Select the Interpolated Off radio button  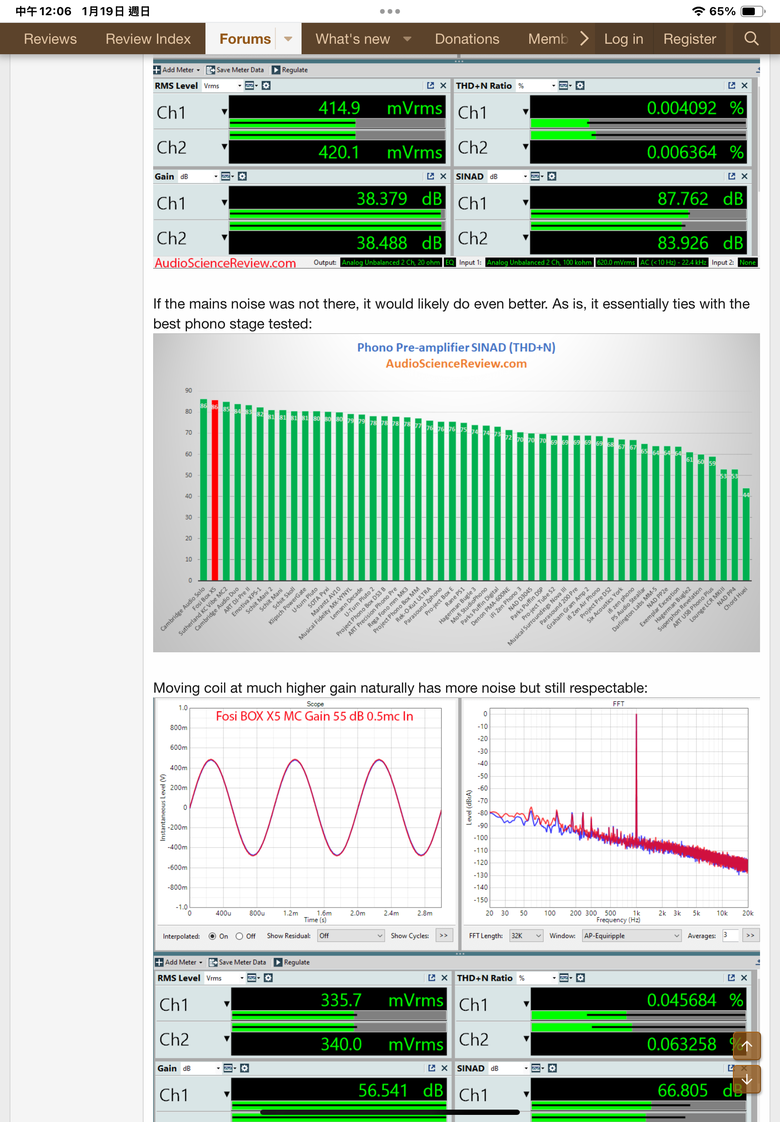(240, 936)
